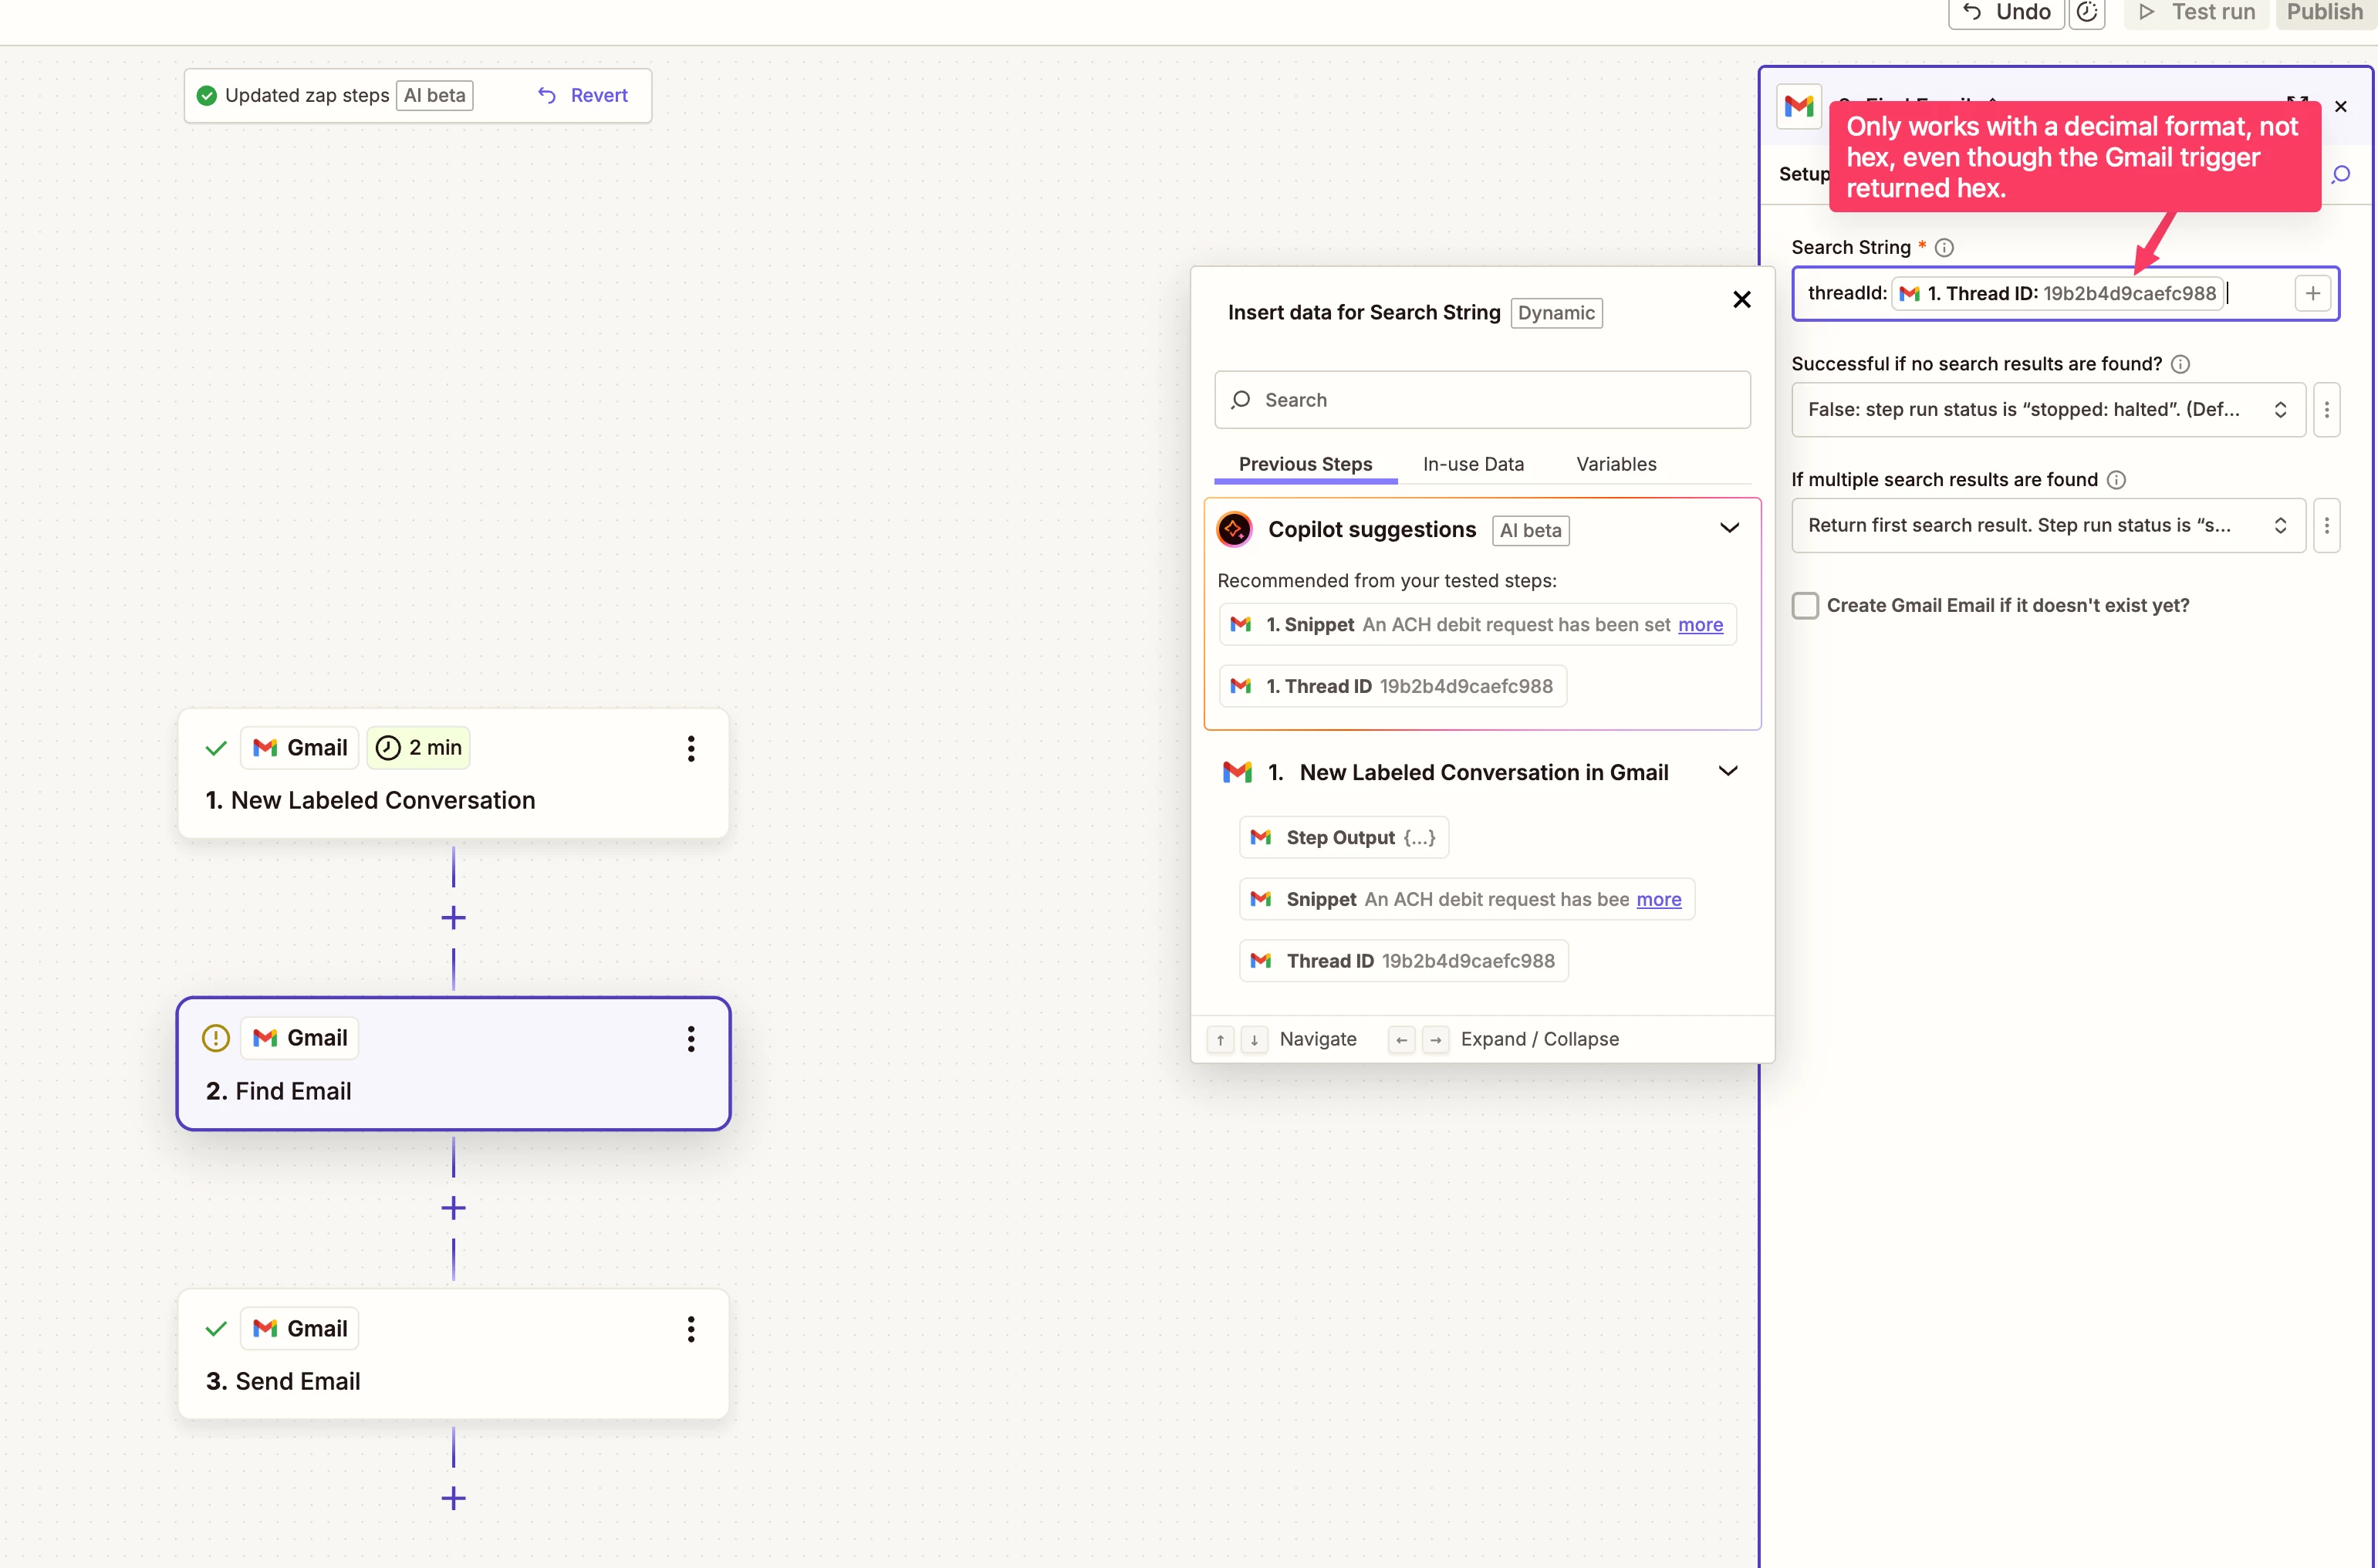Open three-dot menu on Send Email step
Viewport: 2378px width, 1568px height.
tap(690, 1329)
